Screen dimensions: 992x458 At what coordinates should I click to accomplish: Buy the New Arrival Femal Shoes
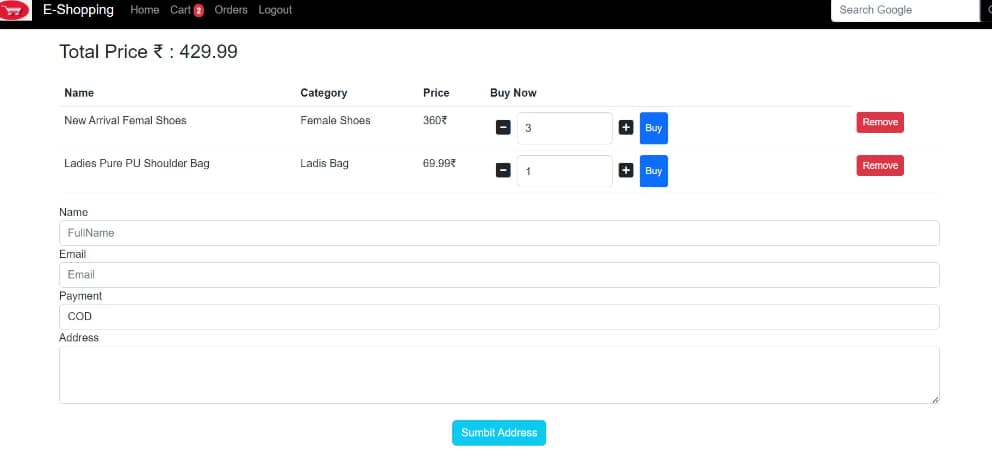[x=653, y=128]
